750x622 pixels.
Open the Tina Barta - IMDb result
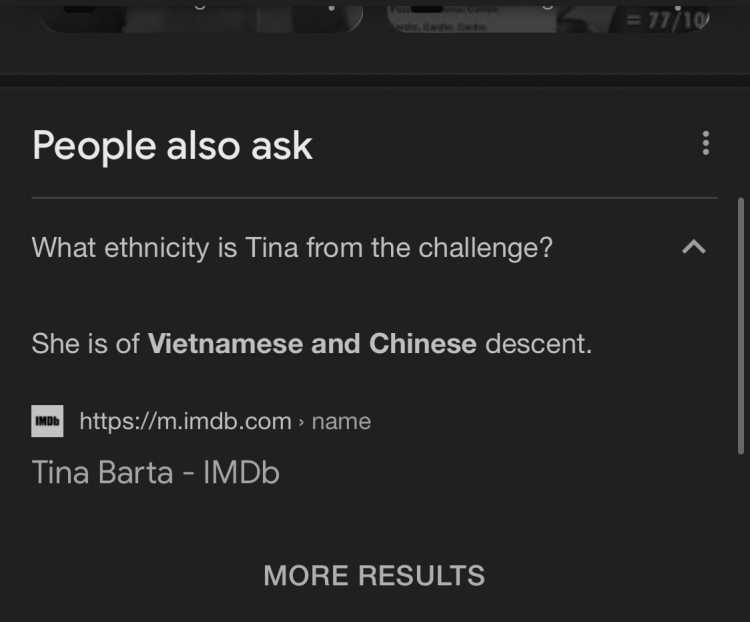[155, 472]
